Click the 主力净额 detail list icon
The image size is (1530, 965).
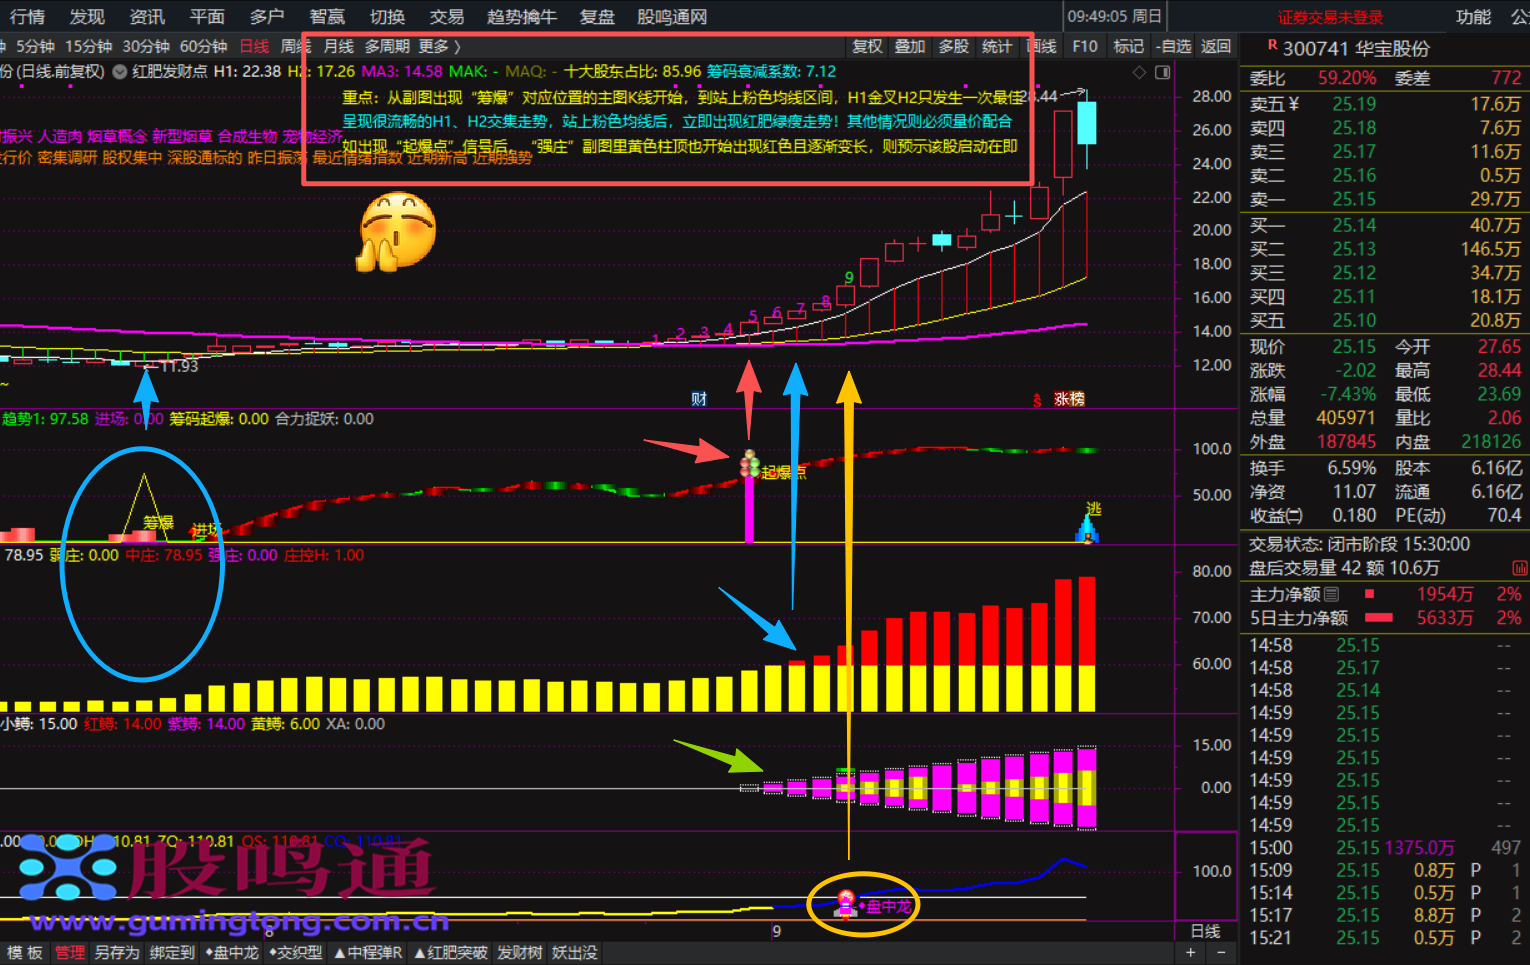(x=1330, y=594)
